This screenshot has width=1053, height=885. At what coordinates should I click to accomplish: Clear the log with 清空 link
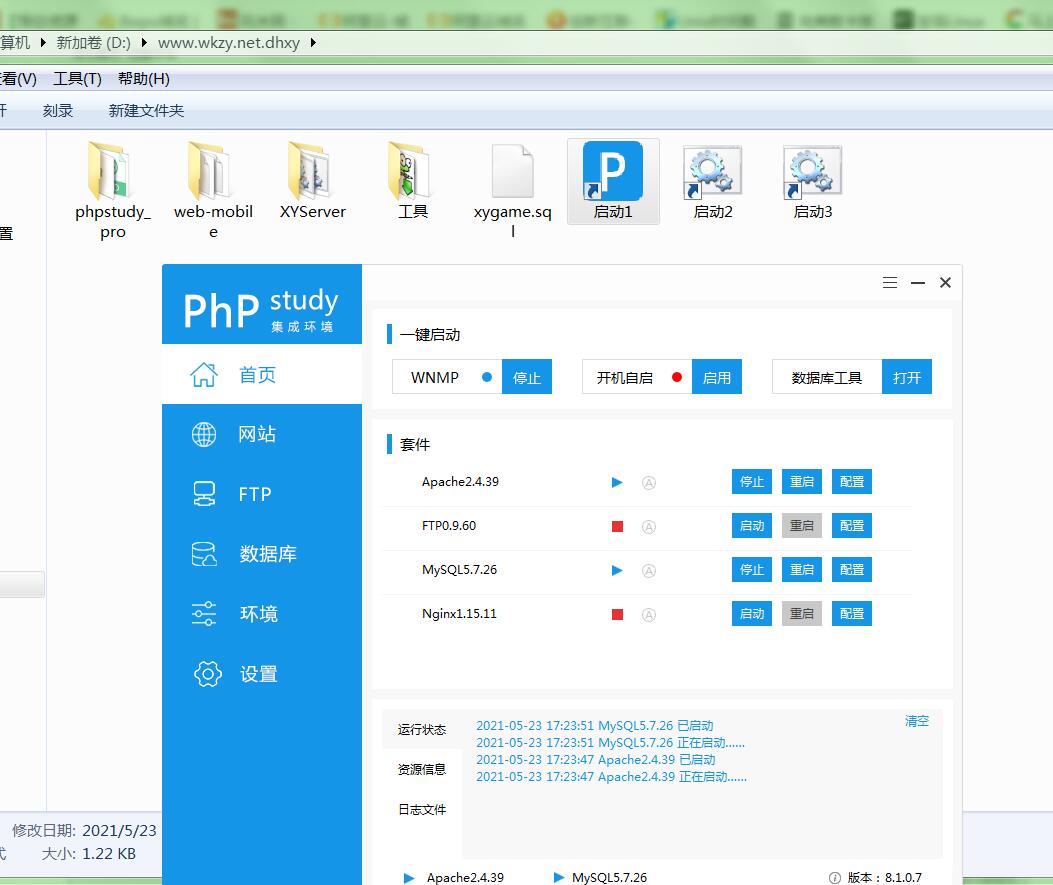pyautogui.click(x=917, y=721)
